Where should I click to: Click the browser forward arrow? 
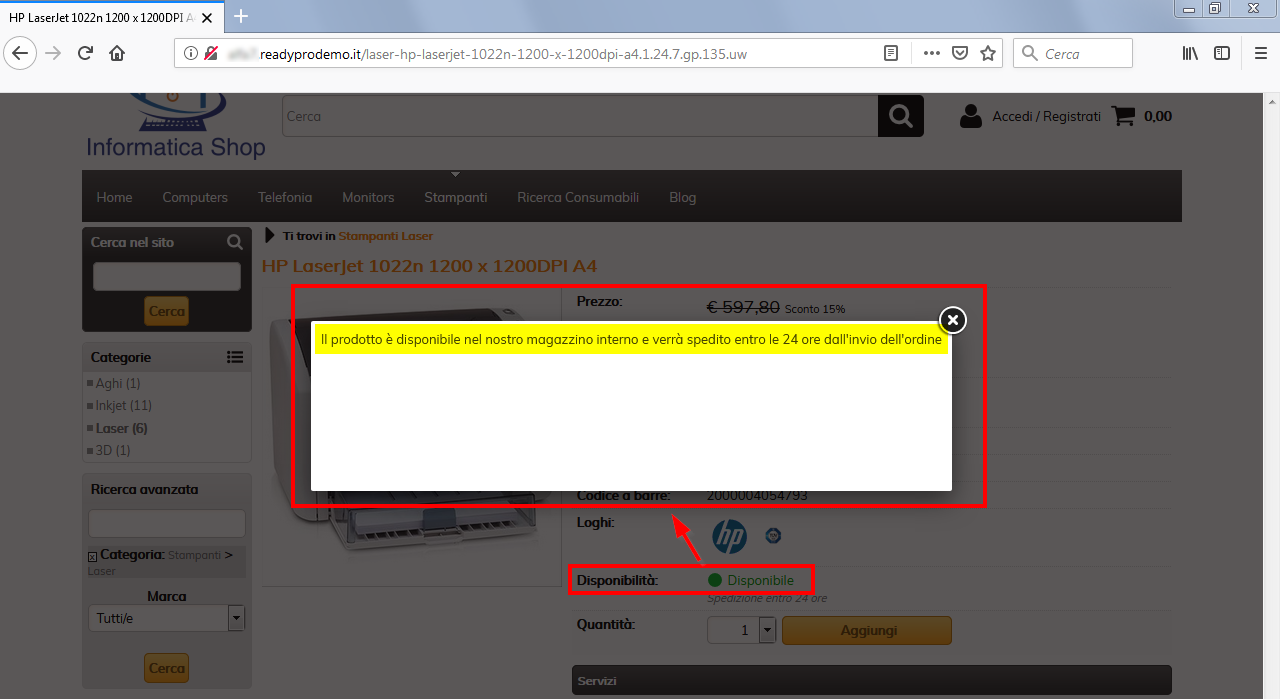point(53,54)
